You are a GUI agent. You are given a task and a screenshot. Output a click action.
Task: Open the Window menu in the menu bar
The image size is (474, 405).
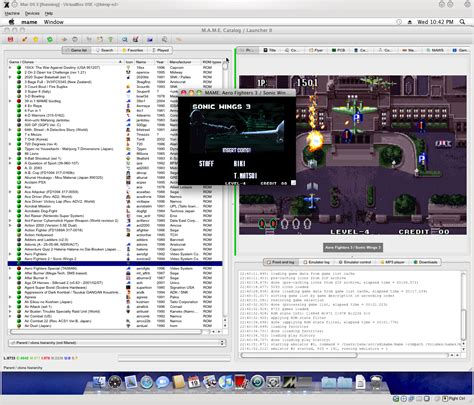pos(54,22)
